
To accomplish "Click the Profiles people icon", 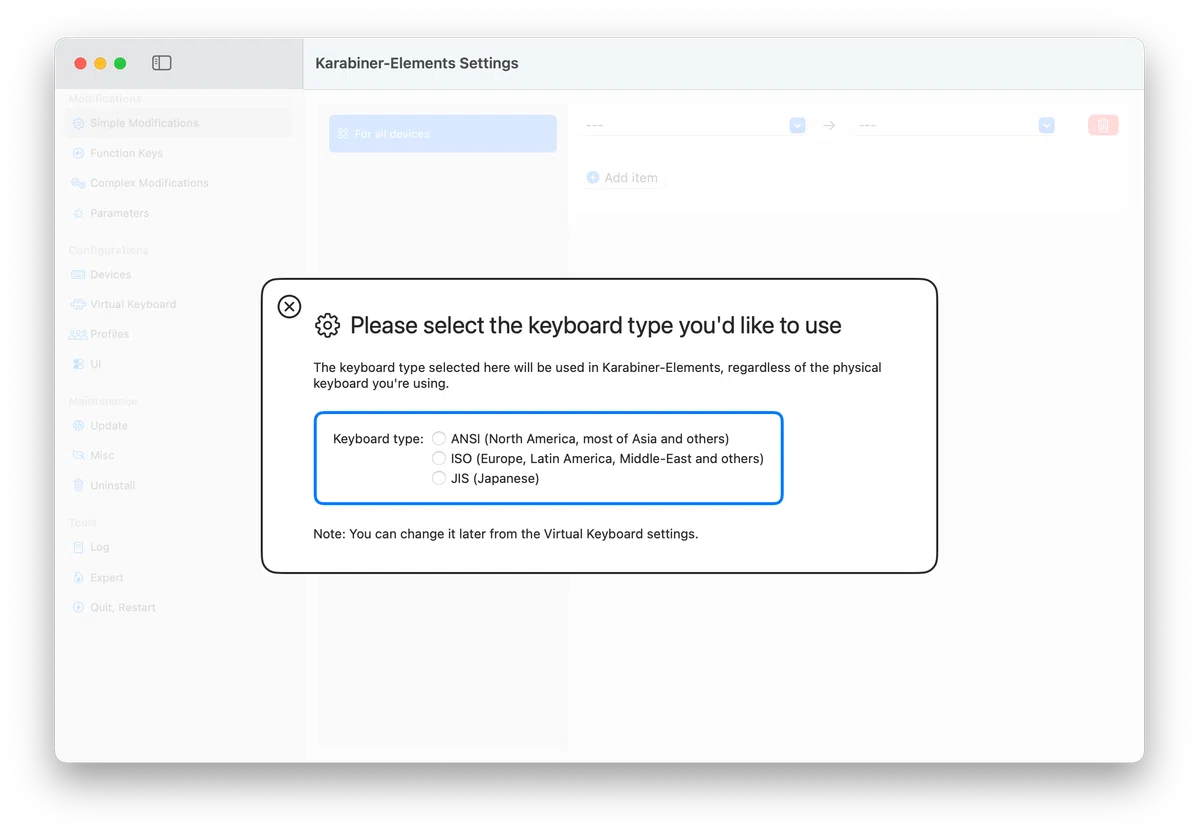I will 78,334.
